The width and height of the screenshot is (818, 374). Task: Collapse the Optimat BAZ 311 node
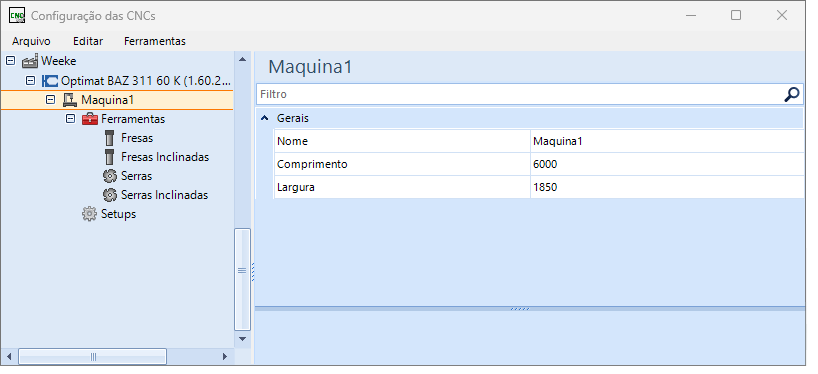pyautogui.click(x=30, y=81)
